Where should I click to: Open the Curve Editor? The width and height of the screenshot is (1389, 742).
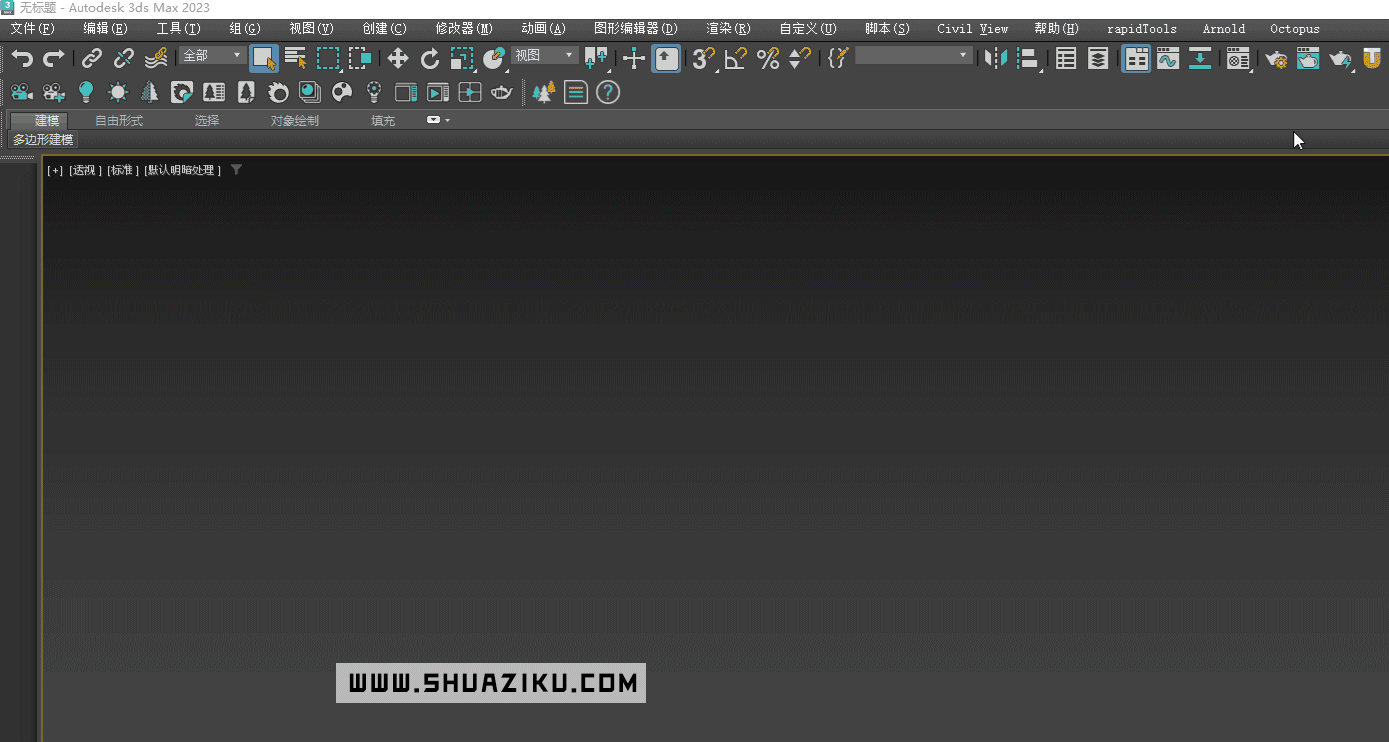[1168, 59]
